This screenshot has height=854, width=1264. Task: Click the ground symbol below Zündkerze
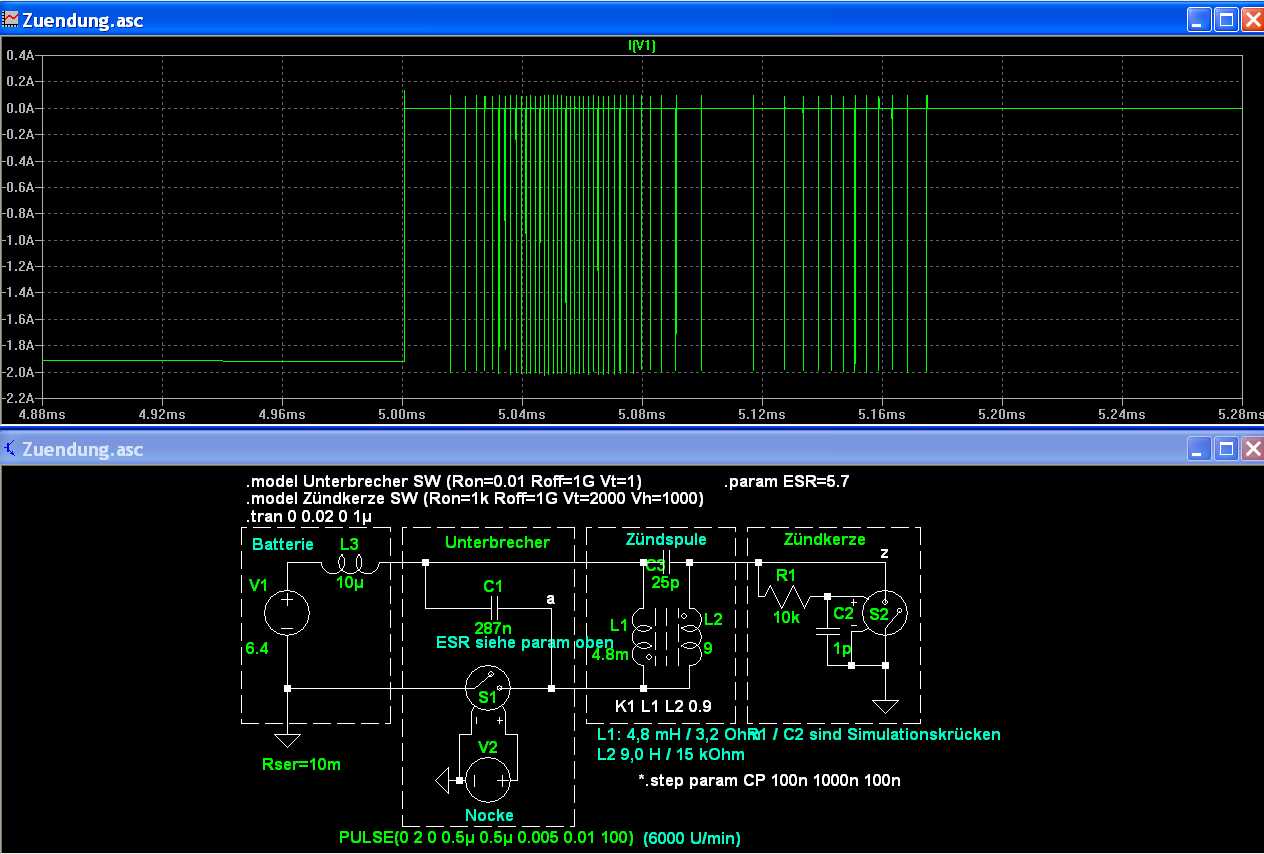pyautogui.click(x=885, y=707)
